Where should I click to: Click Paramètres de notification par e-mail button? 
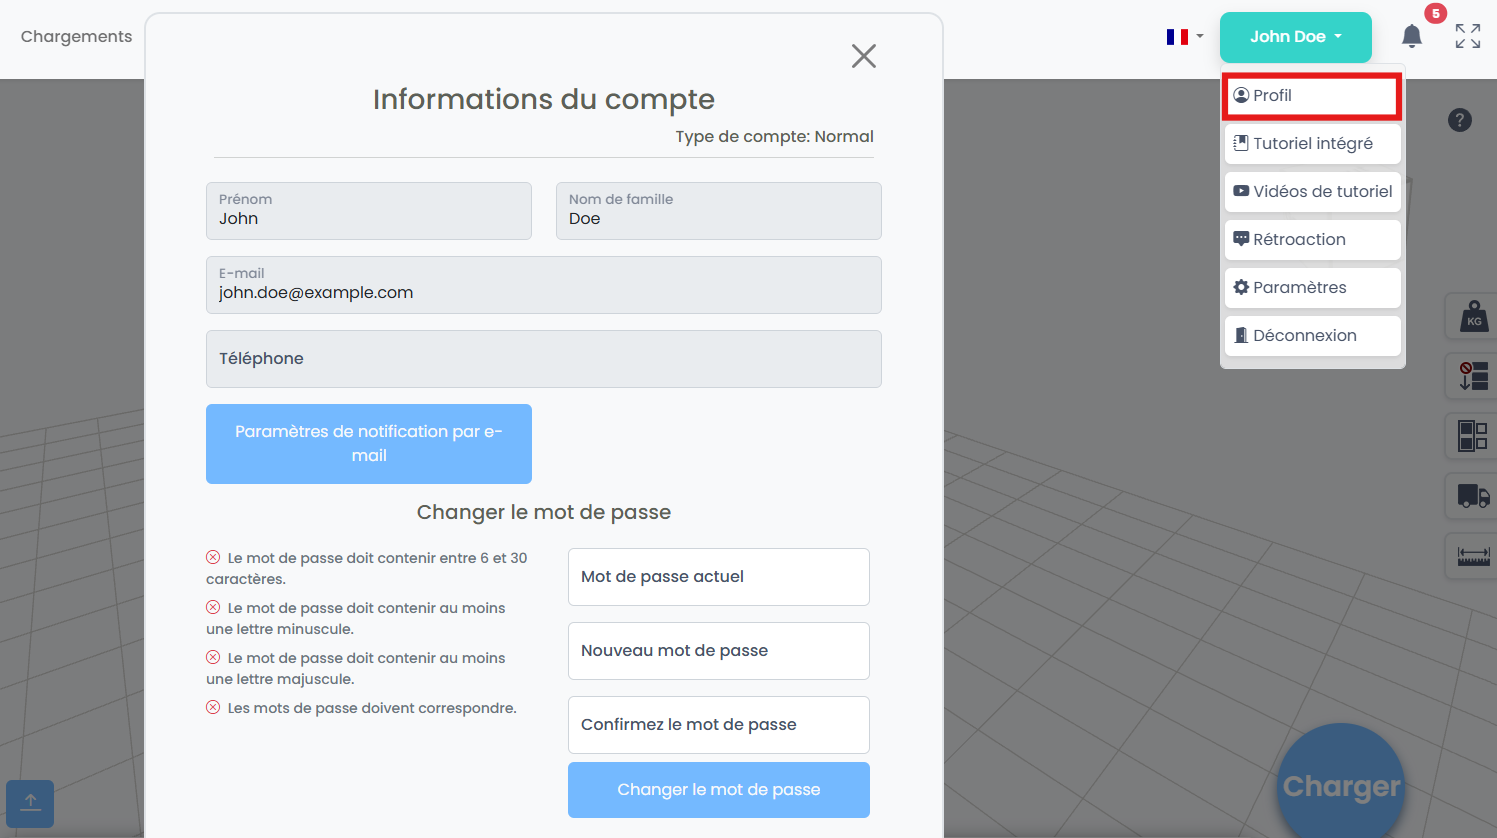point(368,444)
